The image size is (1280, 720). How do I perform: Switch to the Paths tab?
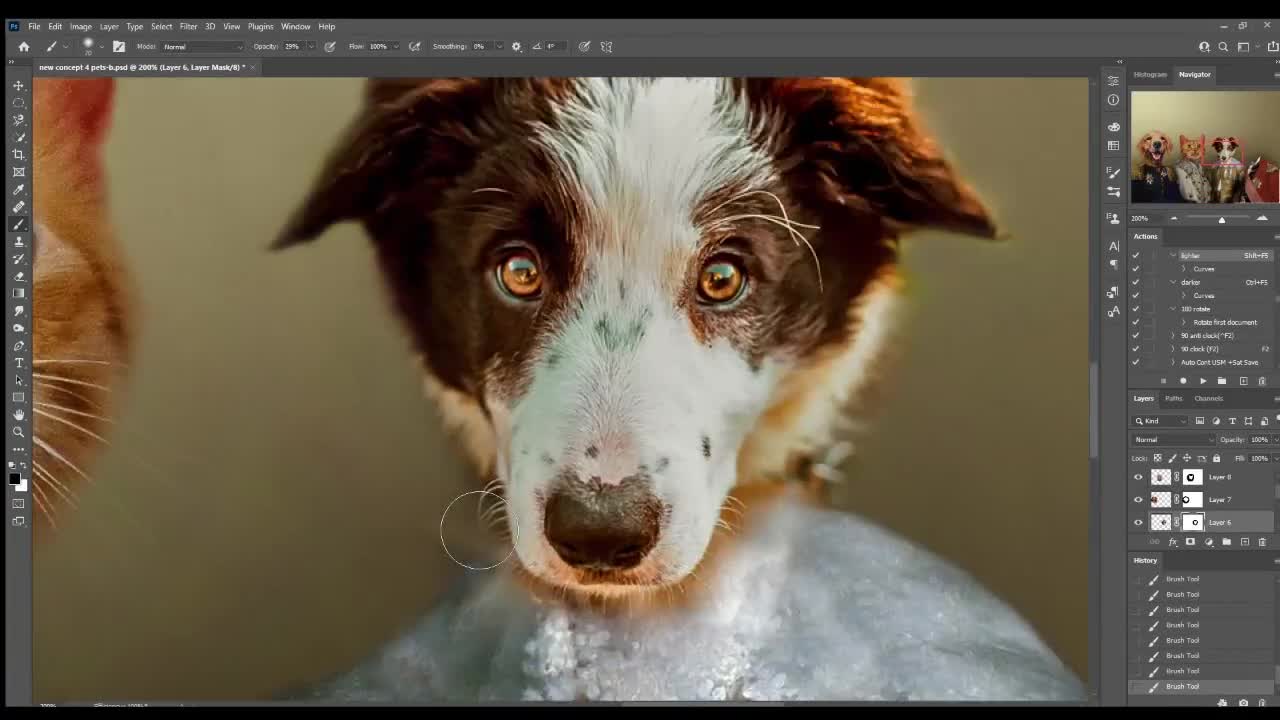(x=1173, y=398)
